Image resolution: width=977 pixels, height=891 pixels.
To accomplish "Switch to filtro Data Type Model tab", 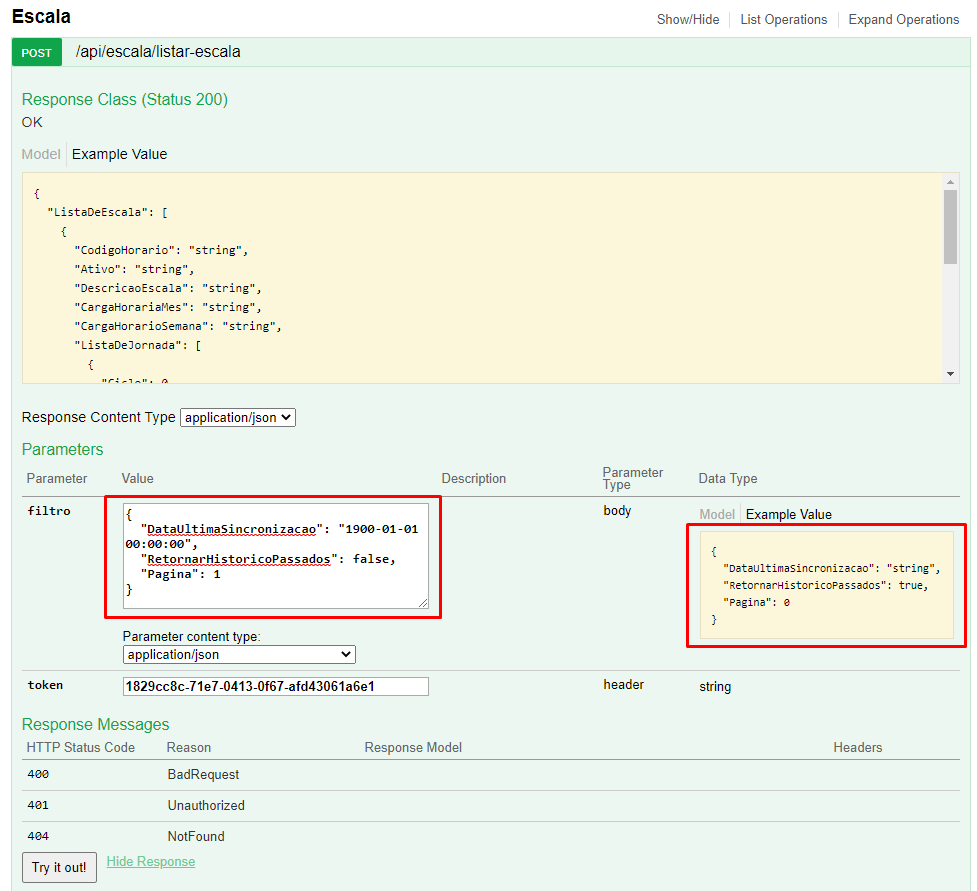I will pos(717,514).
